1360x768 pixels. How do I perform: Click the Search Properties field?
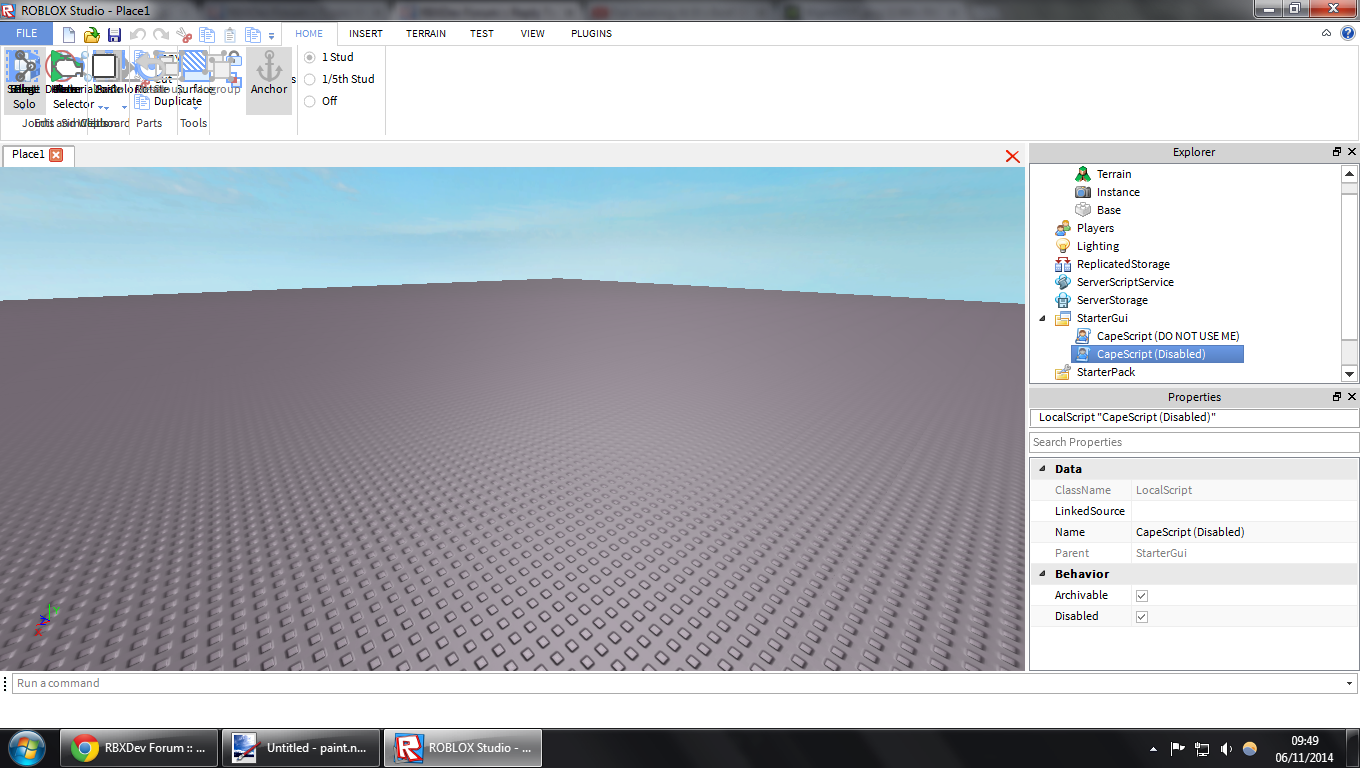tap(1194, 442)
